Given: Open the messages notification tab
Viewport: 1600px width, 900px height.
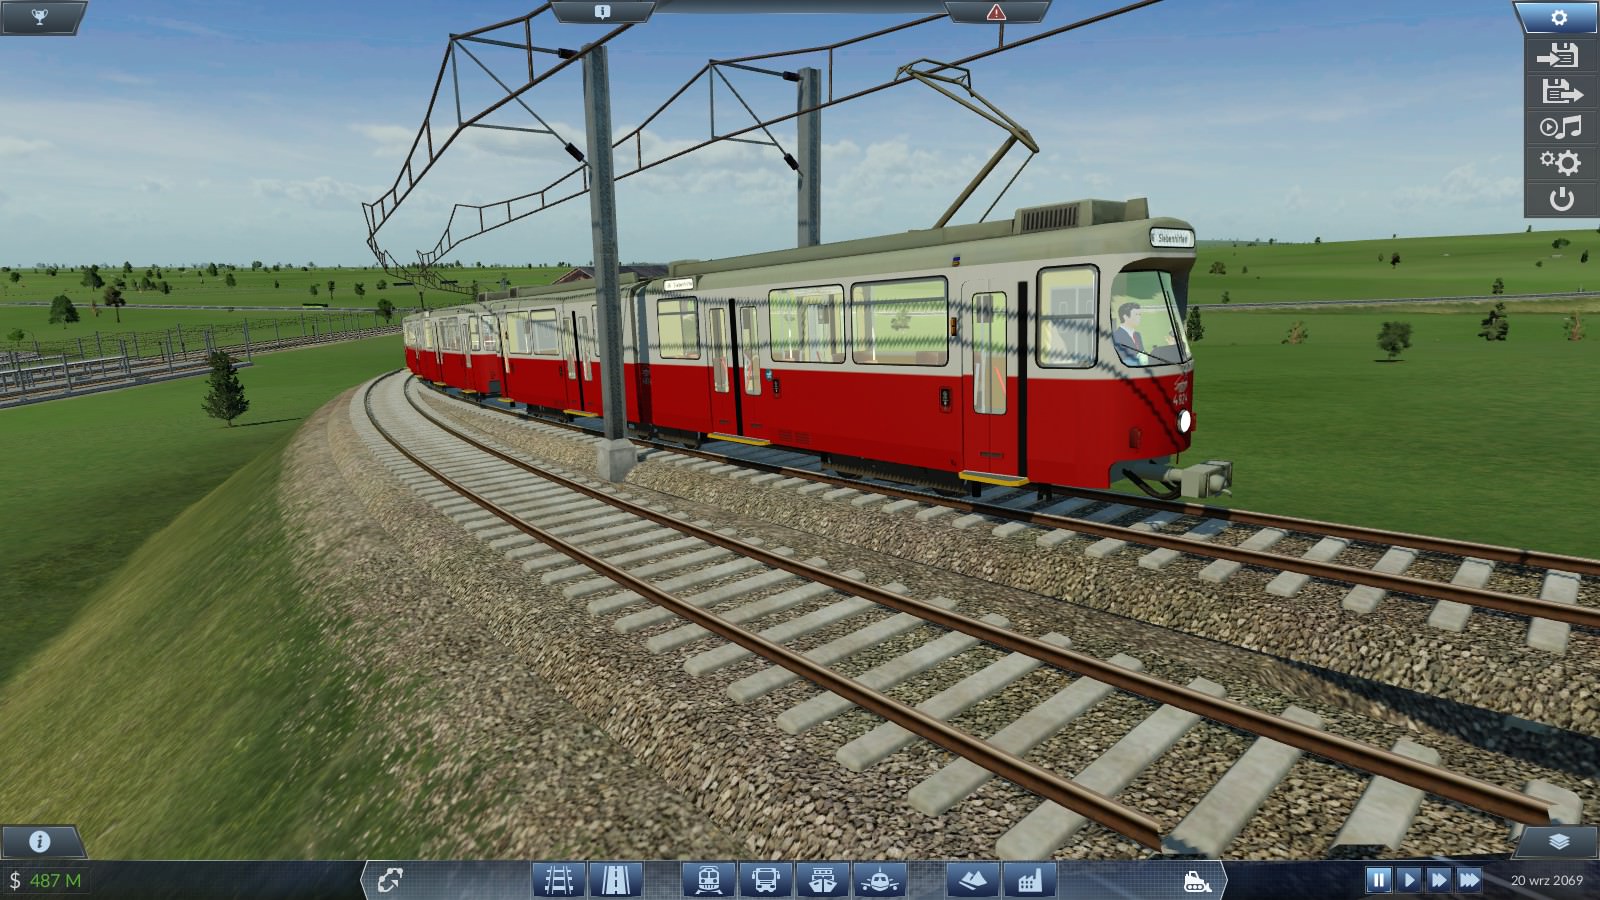Looking at the screenshot, I should point(601,12).
